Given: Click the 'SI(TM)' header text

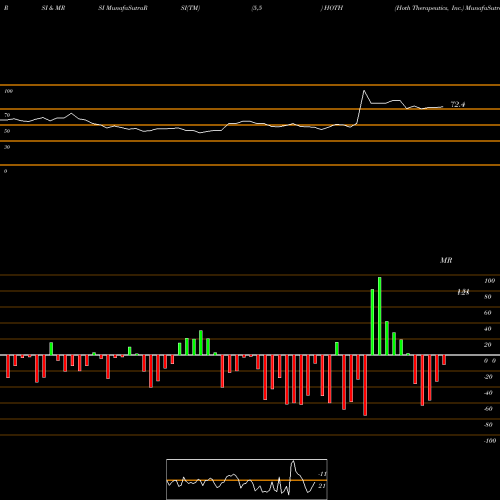Looking at the screenshot, I should (190, 8).
